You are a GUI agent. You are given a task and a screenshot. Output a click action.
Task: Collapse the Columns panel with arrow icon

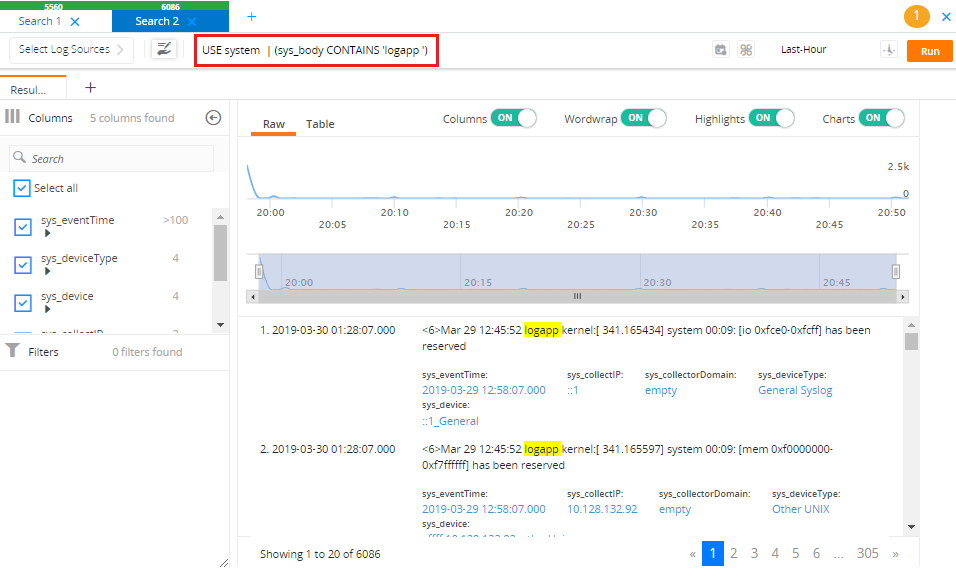[213, 118]
